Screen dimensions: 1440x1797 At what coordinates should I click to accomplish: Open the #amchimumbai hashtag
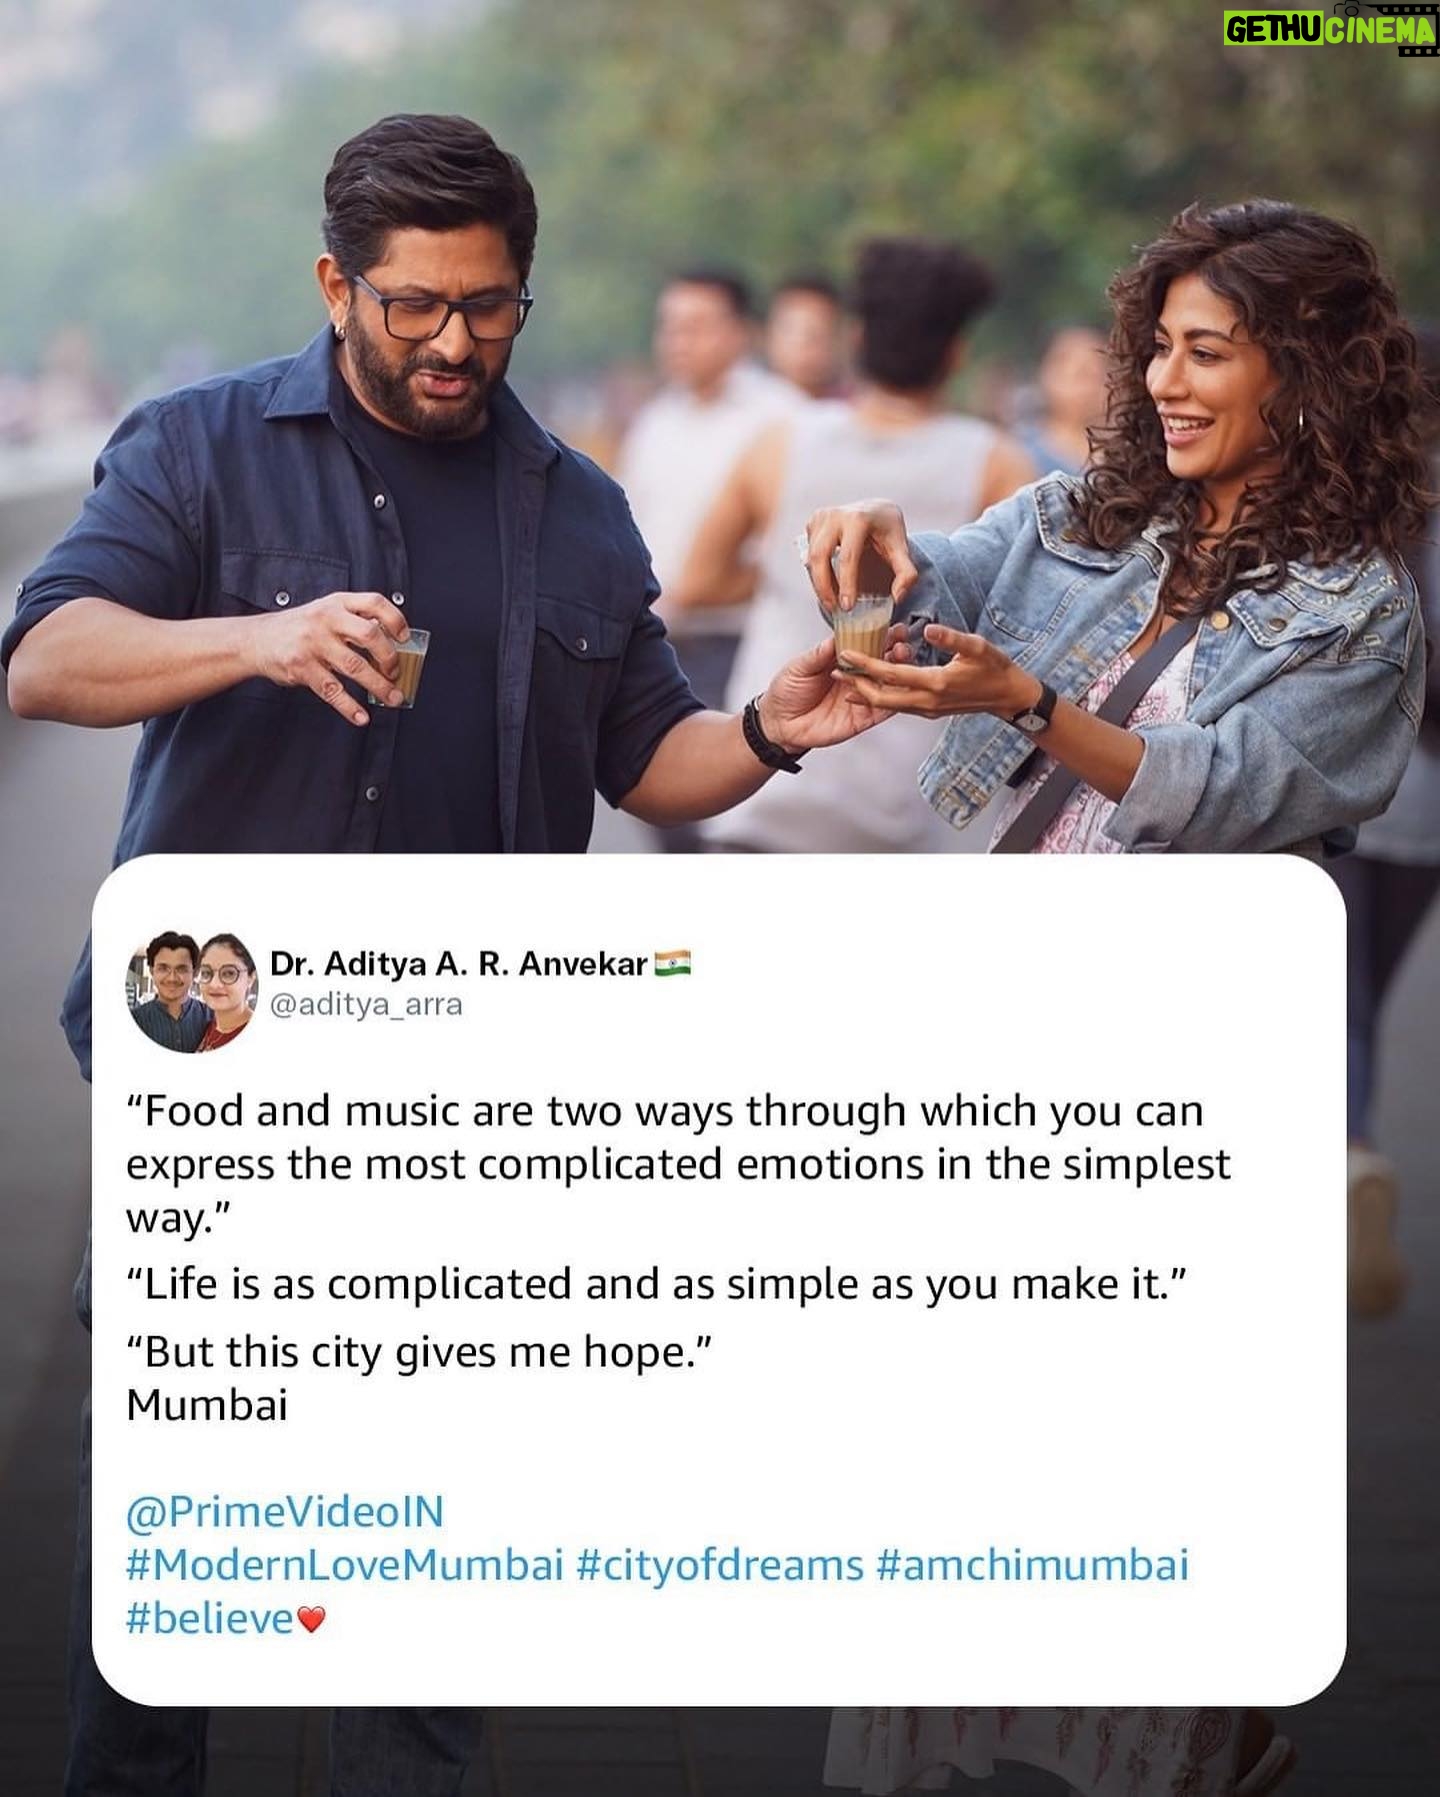(1032, 1565)
